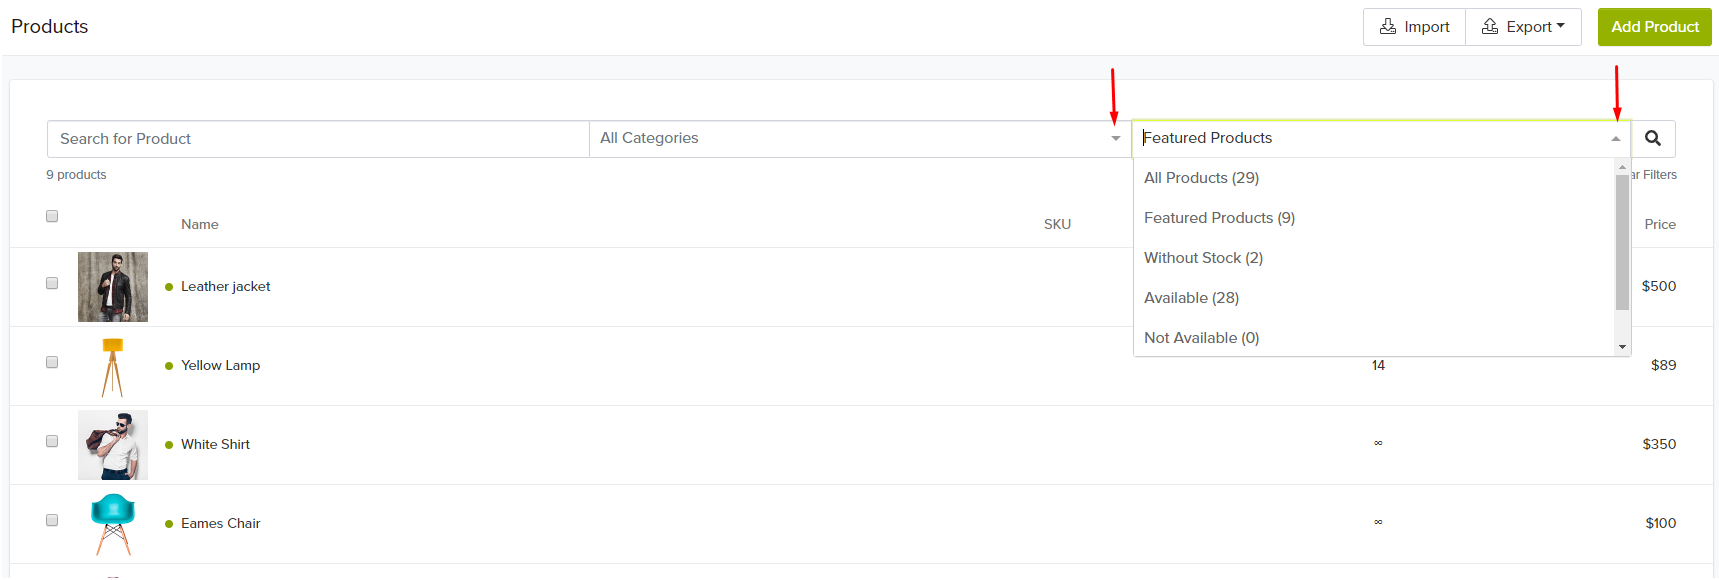Open the Yellow Lamp product image
1719x580 pixels.
113,366
